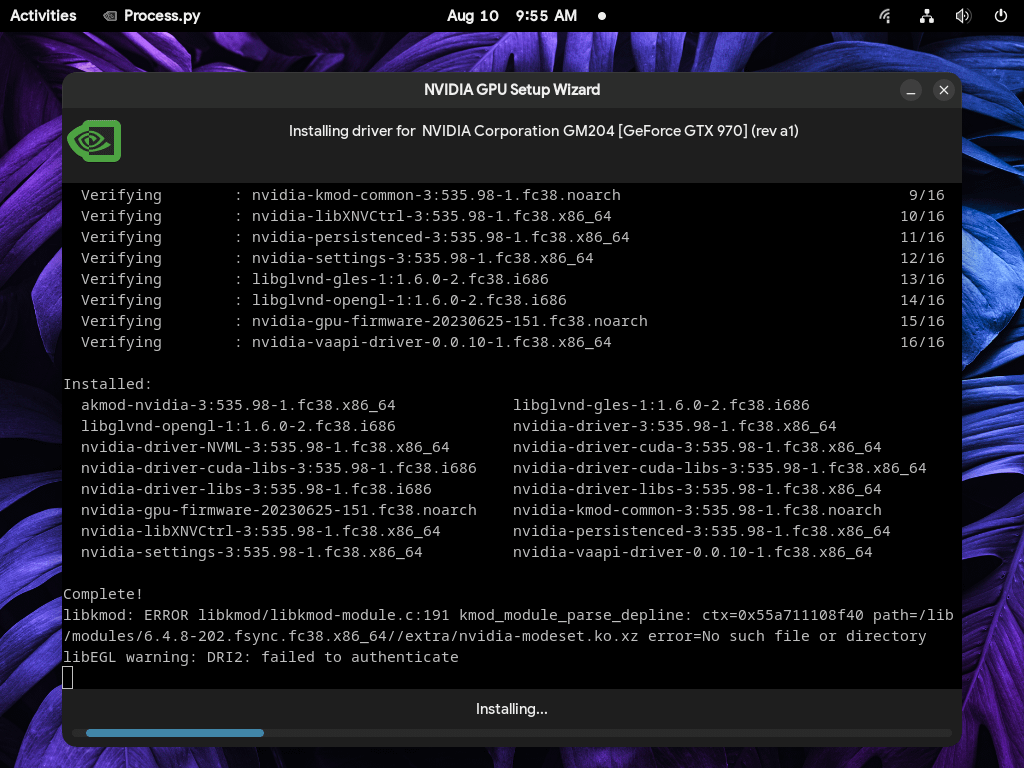Screen dimensions: 1024x768
Task: Click the '12/16' progress count
Action: [x=922, y=258]
